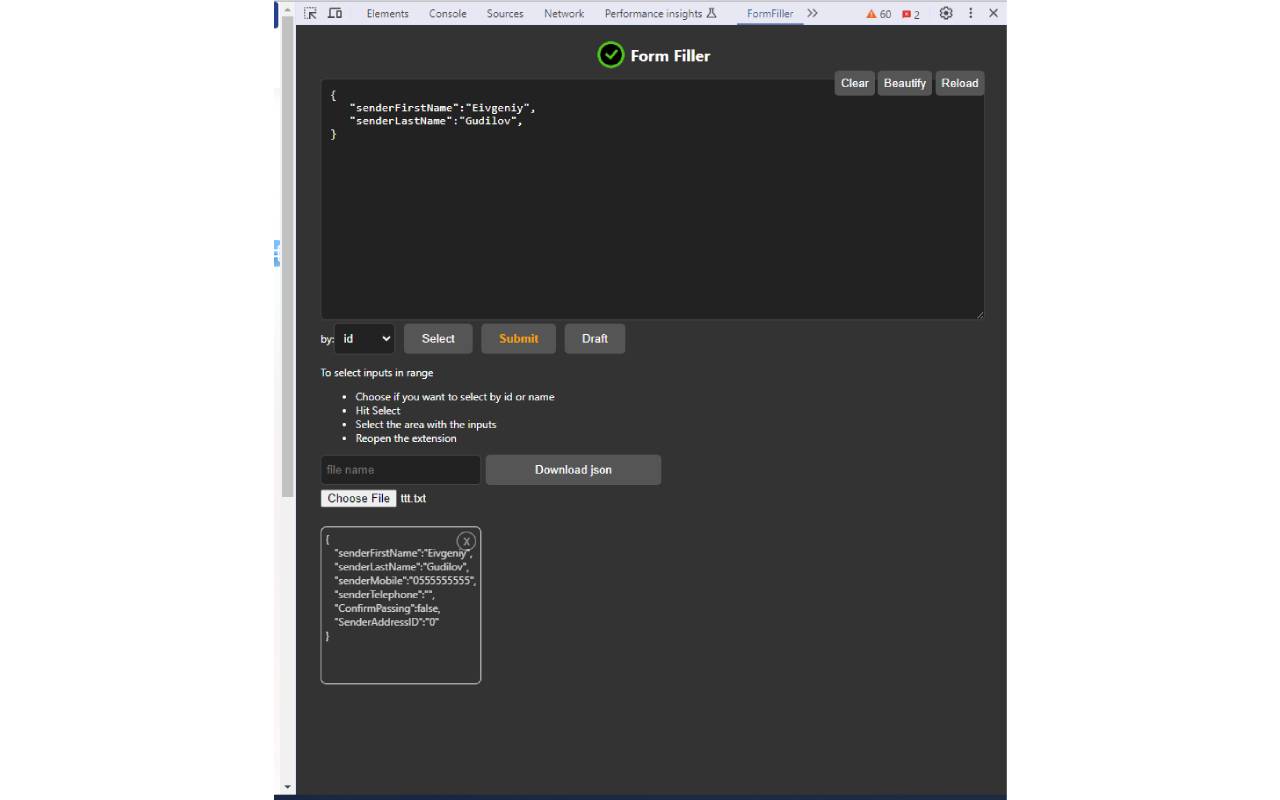Click the warnings count badge showing 60
Viewport: 1280px width, 800px height.
879,14
